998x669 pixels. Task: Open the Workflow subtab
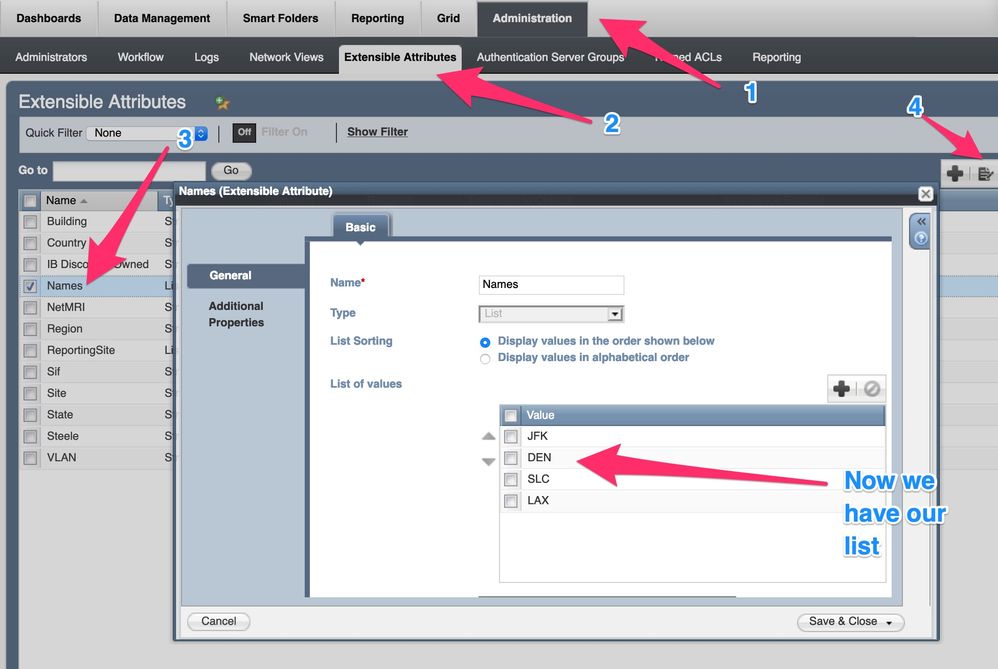click(x=141, y=57)
